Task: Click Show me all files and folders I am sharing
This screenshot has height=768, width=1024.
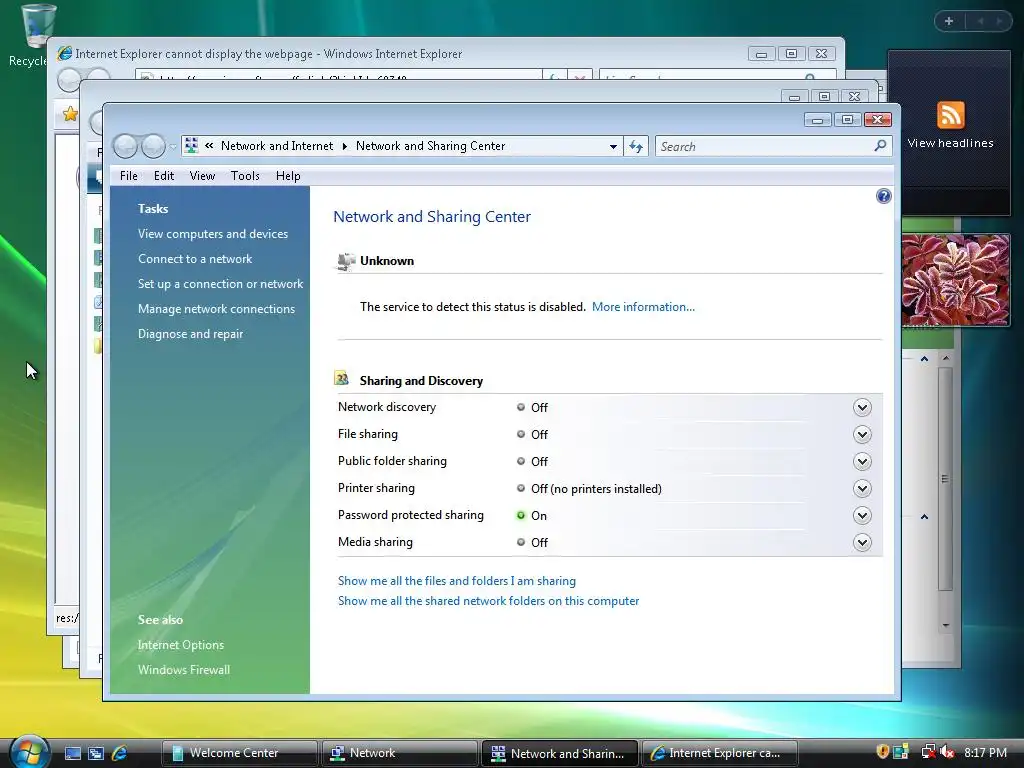Action: (456, 581)
